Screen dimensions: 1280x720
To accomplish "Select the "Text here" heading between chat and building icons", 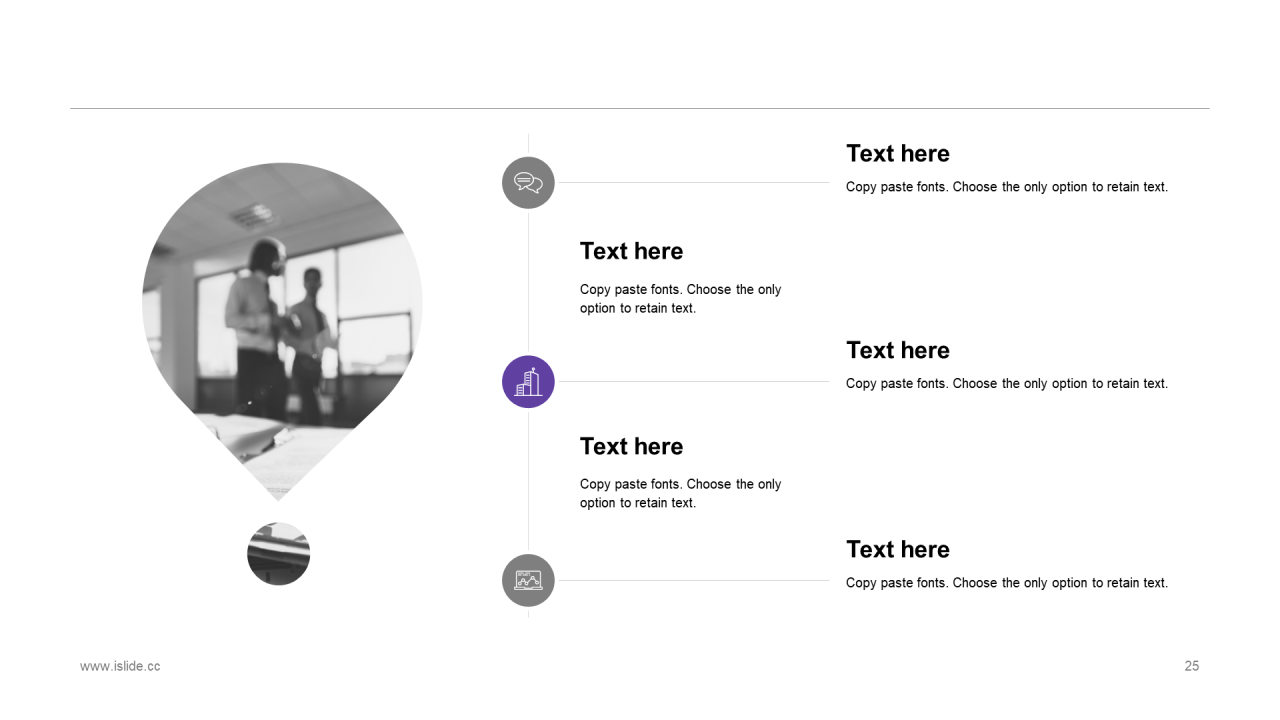I will [x=632, y=251].
